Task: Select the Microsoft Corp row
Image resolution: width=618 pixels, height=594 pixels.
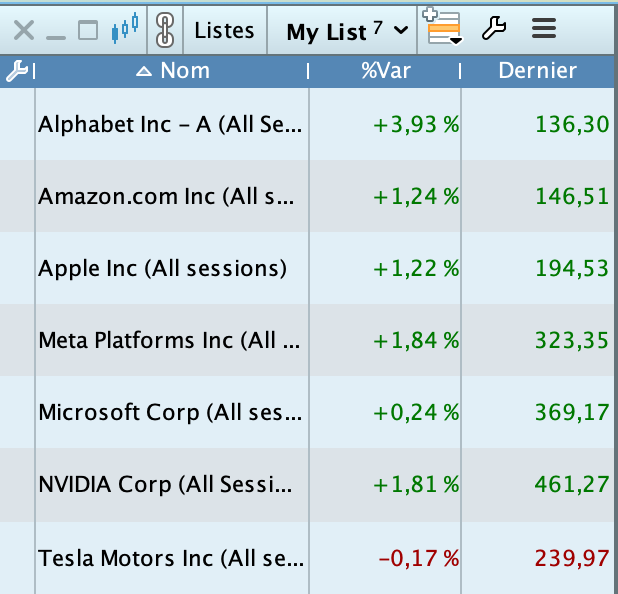Action: point(168,413)
